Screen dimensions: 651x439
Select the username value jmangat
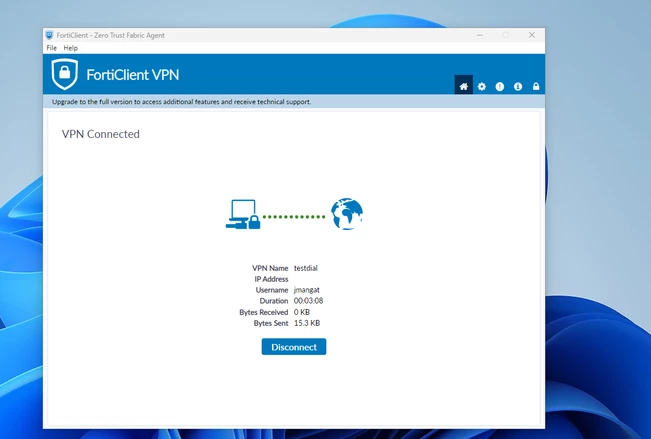307,290
